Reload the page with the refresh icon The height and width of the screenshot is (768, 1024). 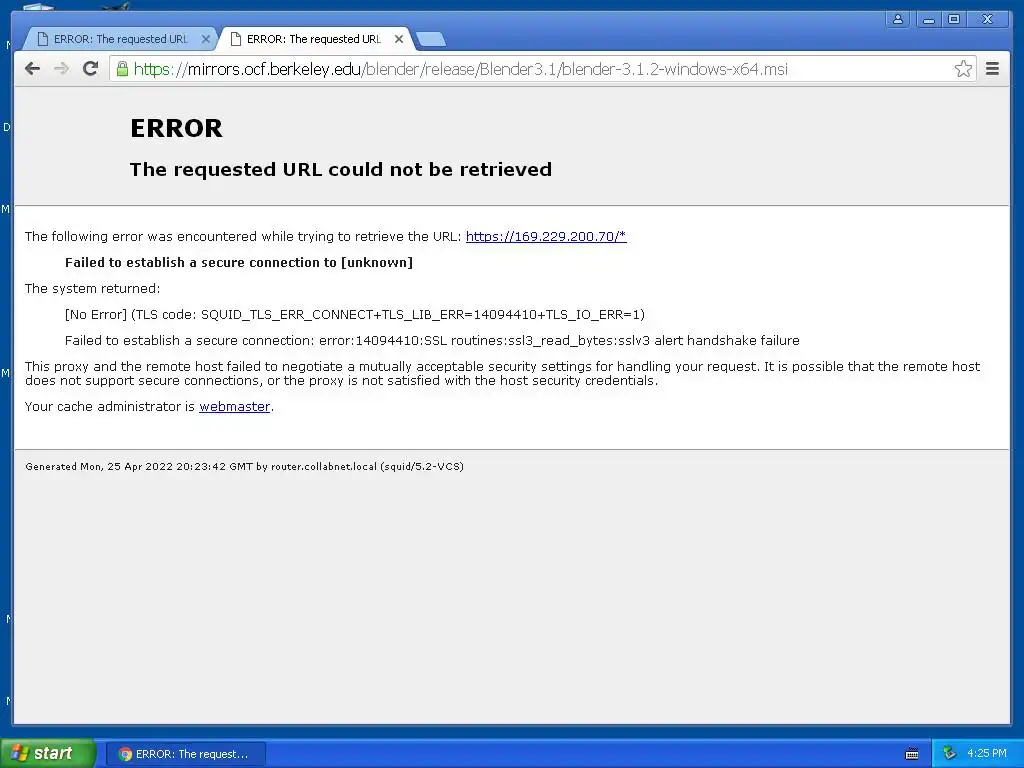point(90,69)
